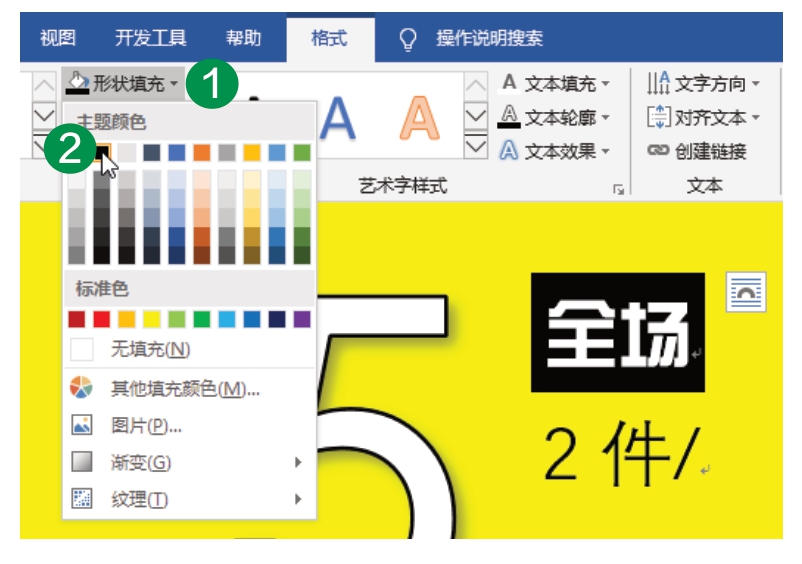Viewport: 802px width, 564px height.
Task: Pick the light gray theme color swatch
Action: pos(127,152)
